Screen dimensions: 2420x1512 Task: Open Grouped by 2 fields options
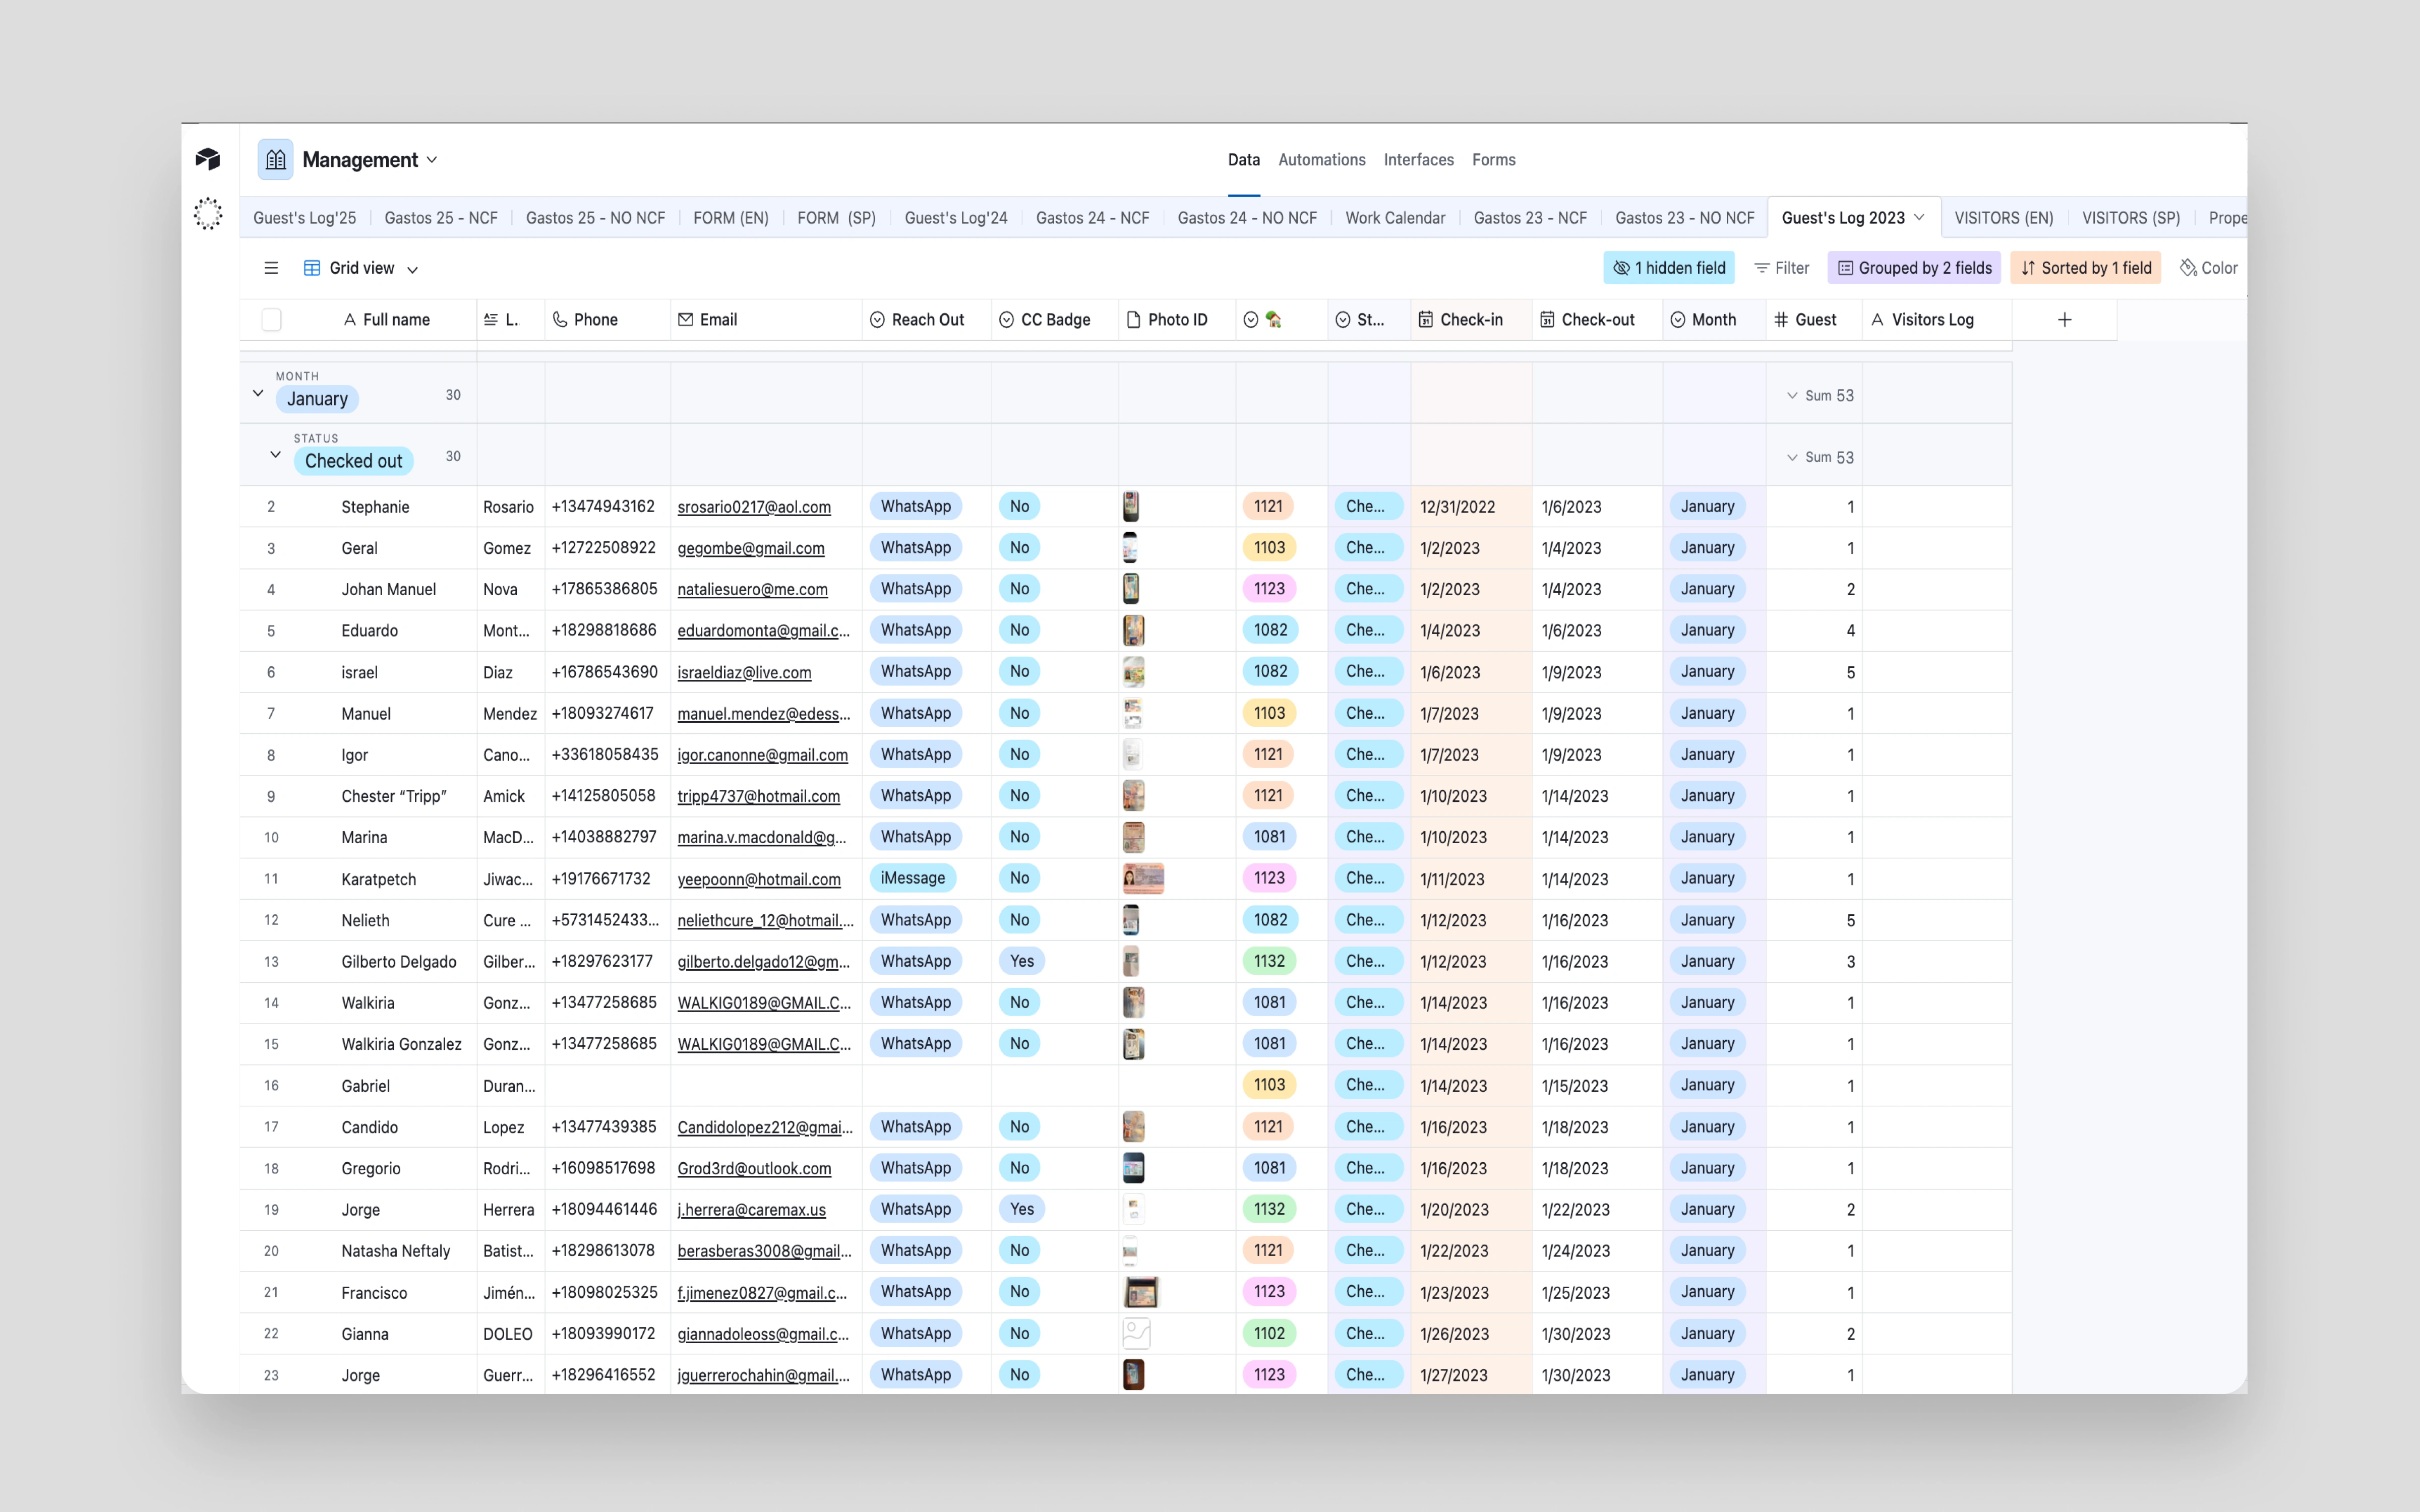pyautogui.click(x=1914, y=268)
